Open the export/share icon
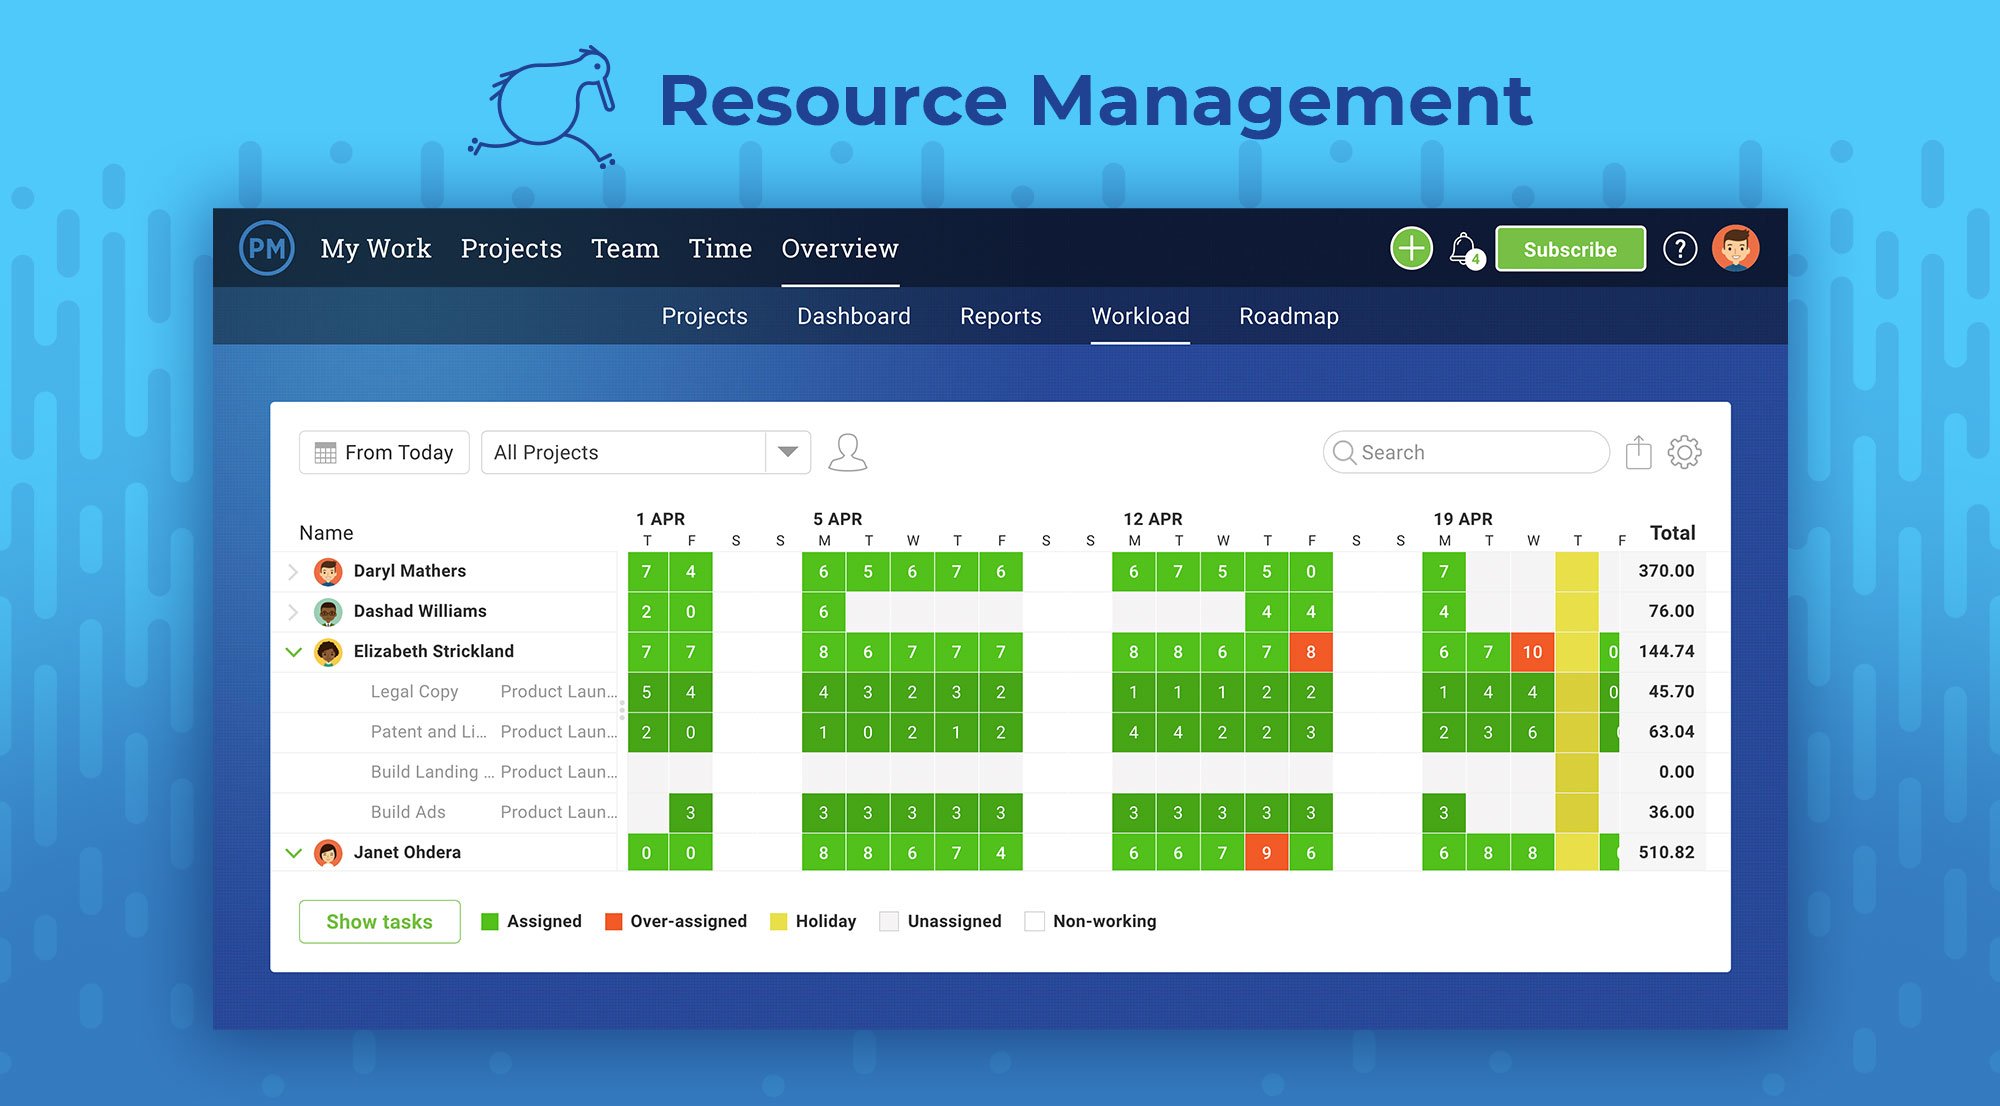 (1638, 451)
